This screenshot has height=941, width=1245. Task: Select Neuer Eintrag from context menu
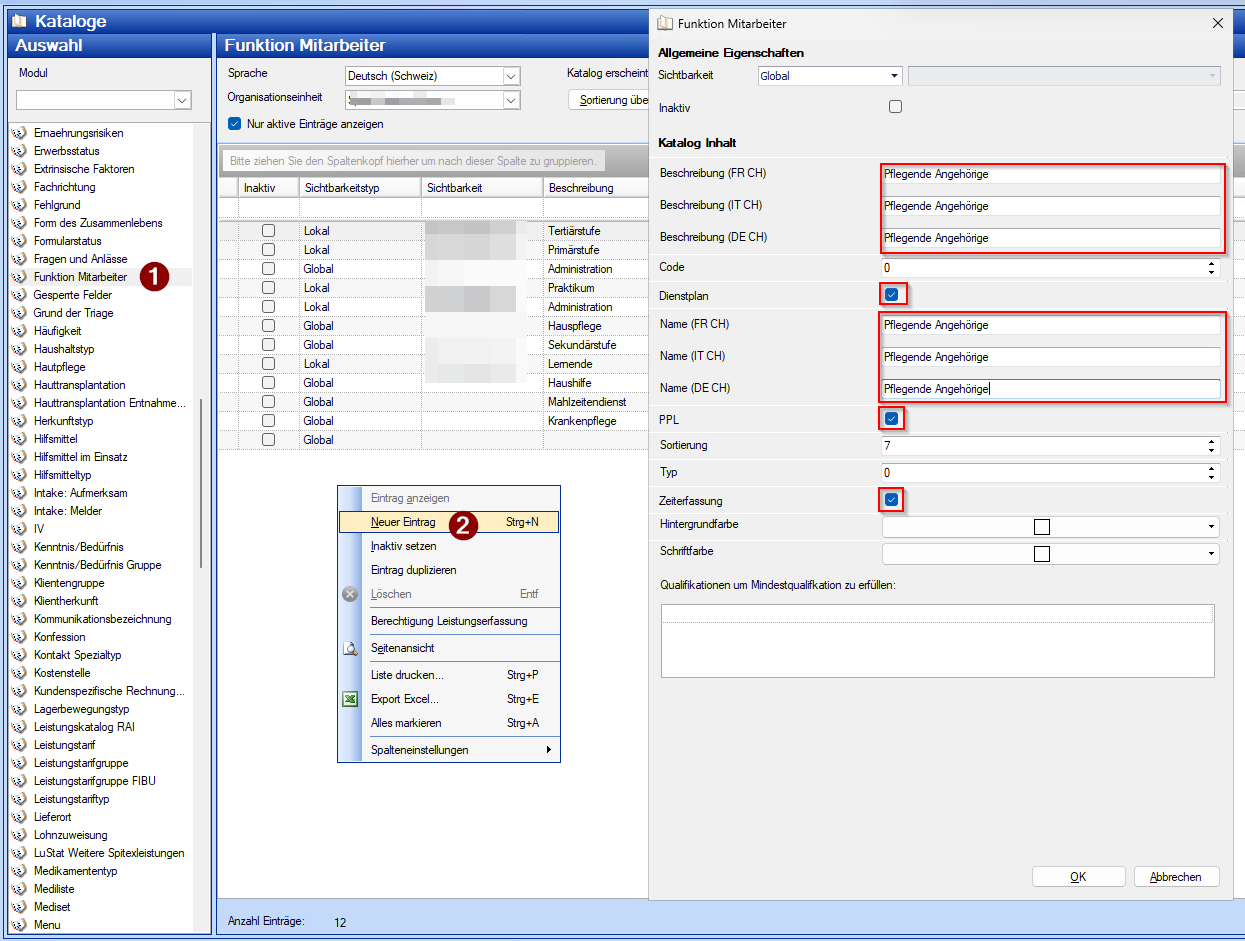[403, 522]
